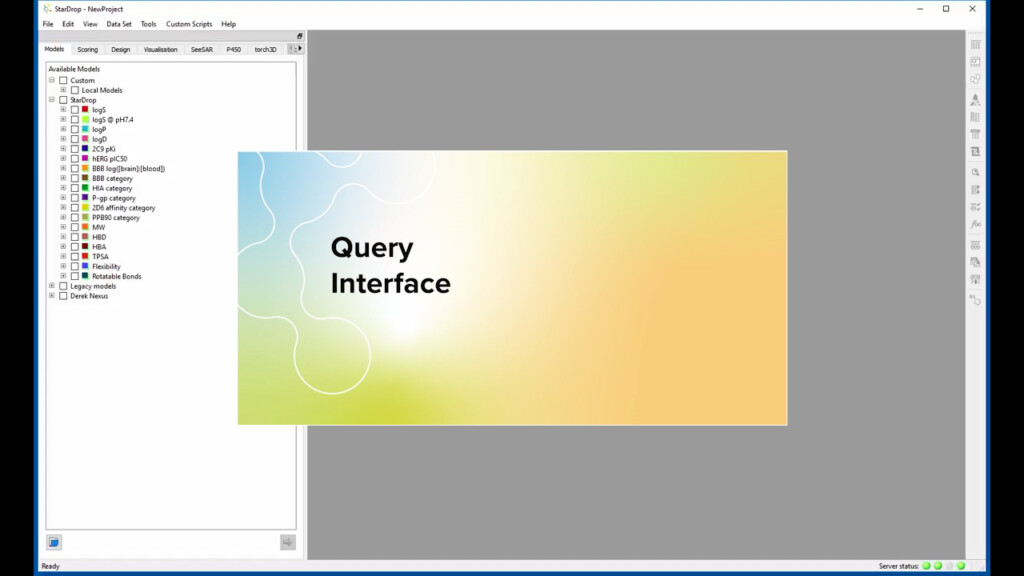Click the detach panel button above the tab bar
The height and width of the screenshot is (576, 1024).
pyautogui.click(x=298, y=35)
